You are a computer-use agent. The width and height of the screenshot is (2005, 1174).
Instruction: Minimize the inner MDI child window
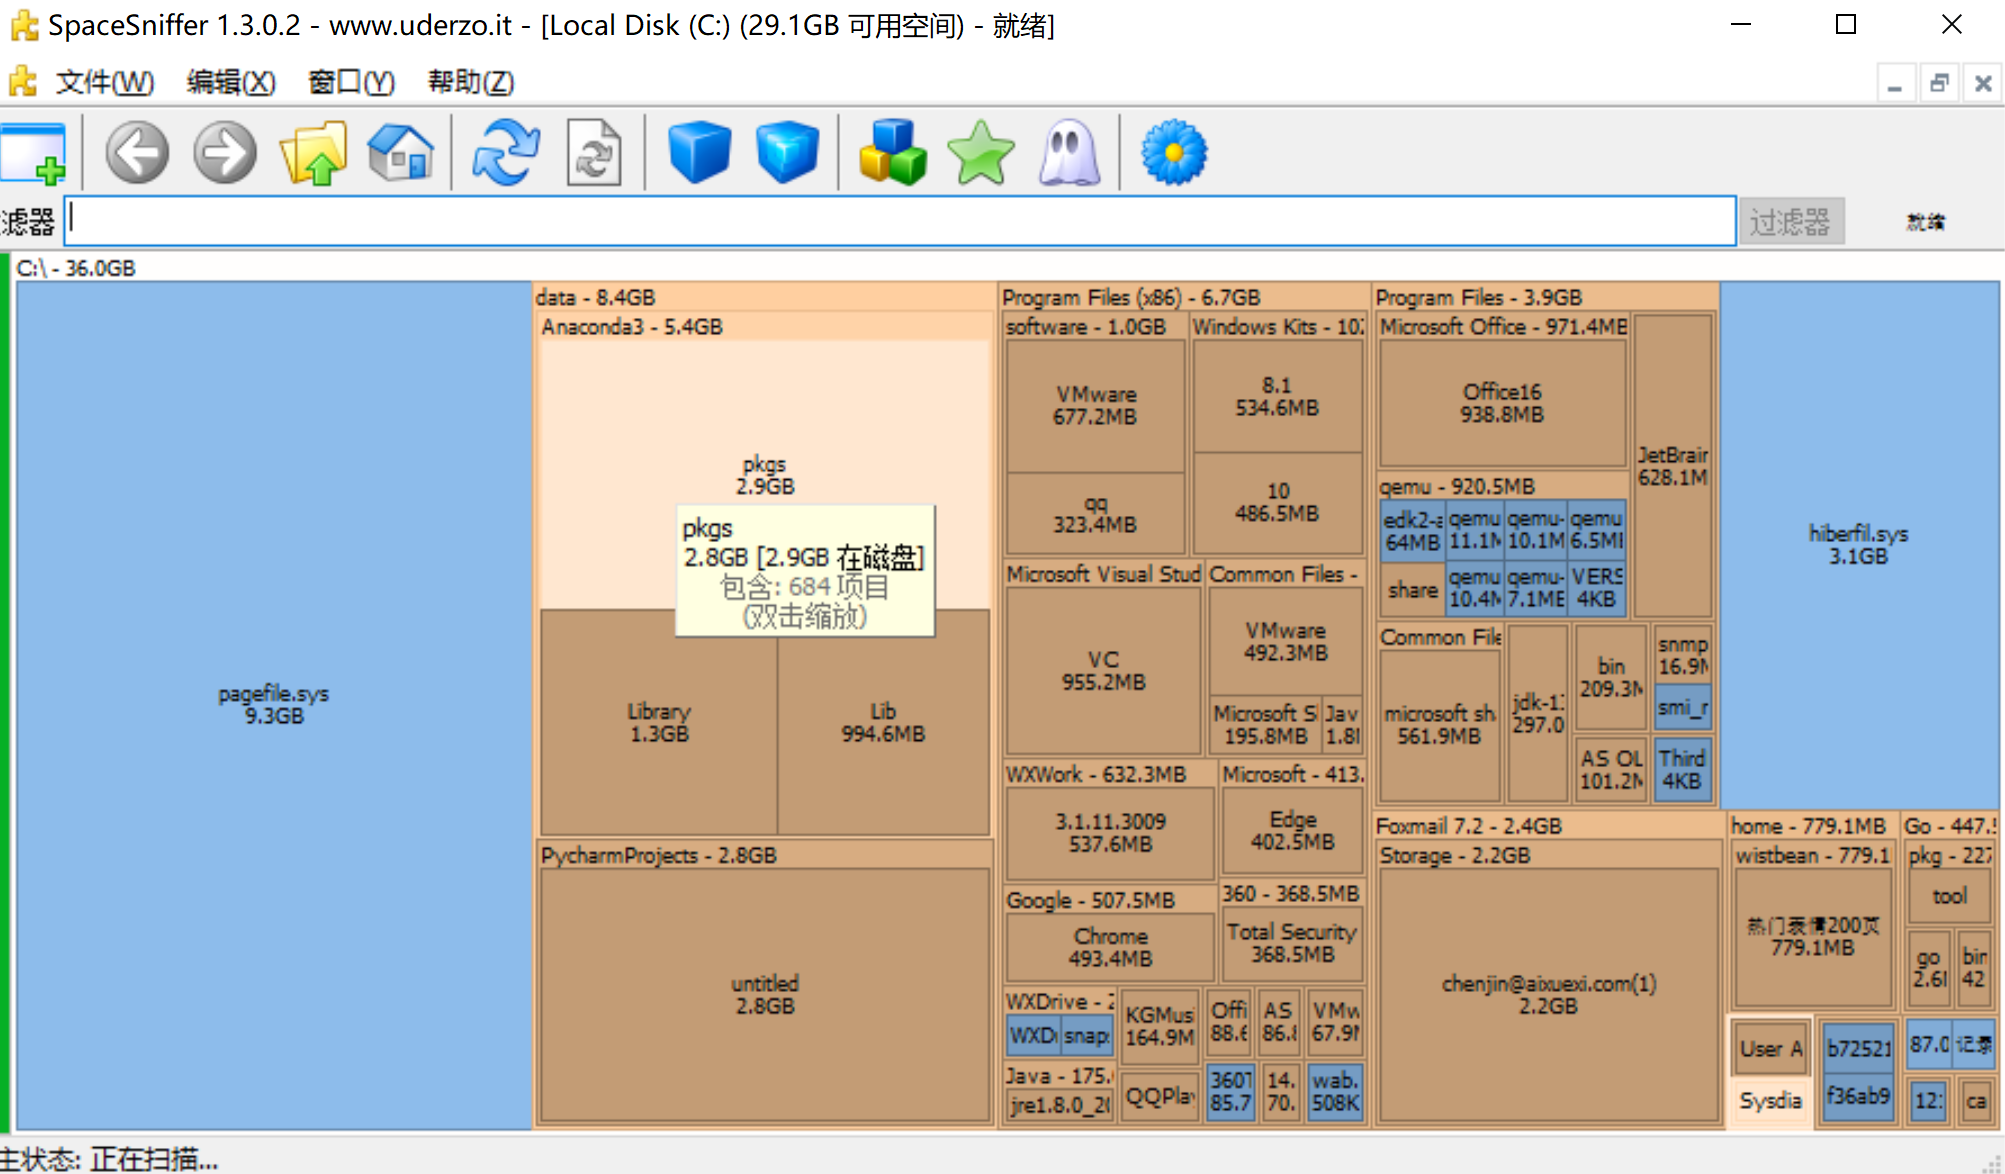(1895, 84)
